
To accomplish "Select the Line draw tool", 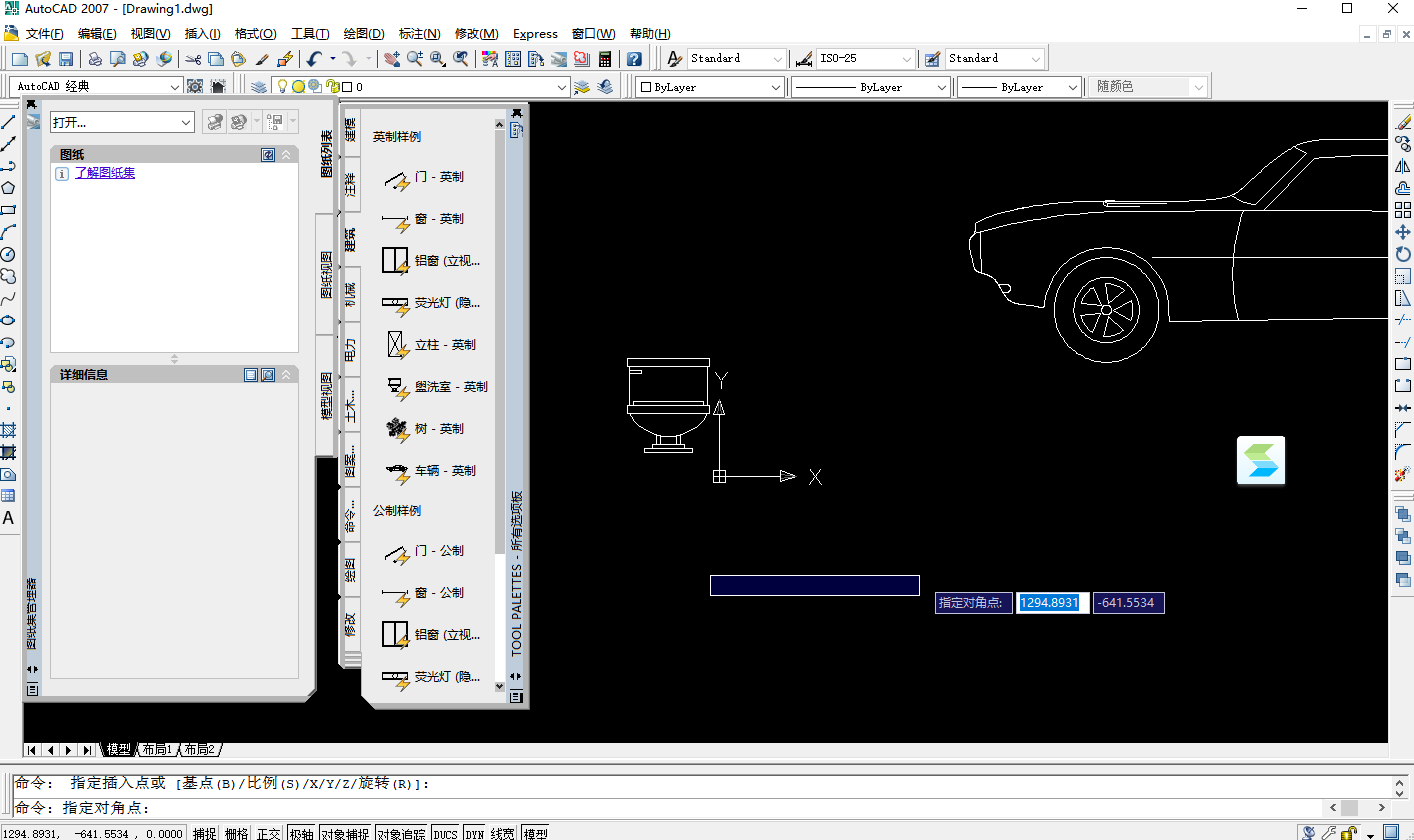I will (8, 122).
